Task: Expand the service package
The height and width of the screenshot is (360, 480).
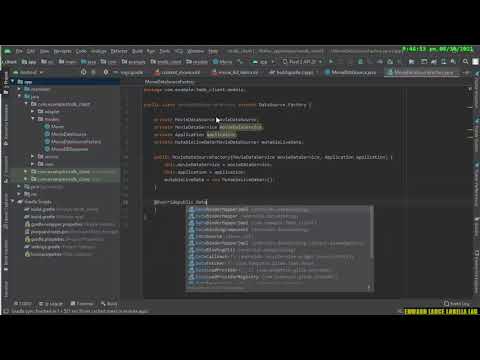Action: click(x=33, y=156)
